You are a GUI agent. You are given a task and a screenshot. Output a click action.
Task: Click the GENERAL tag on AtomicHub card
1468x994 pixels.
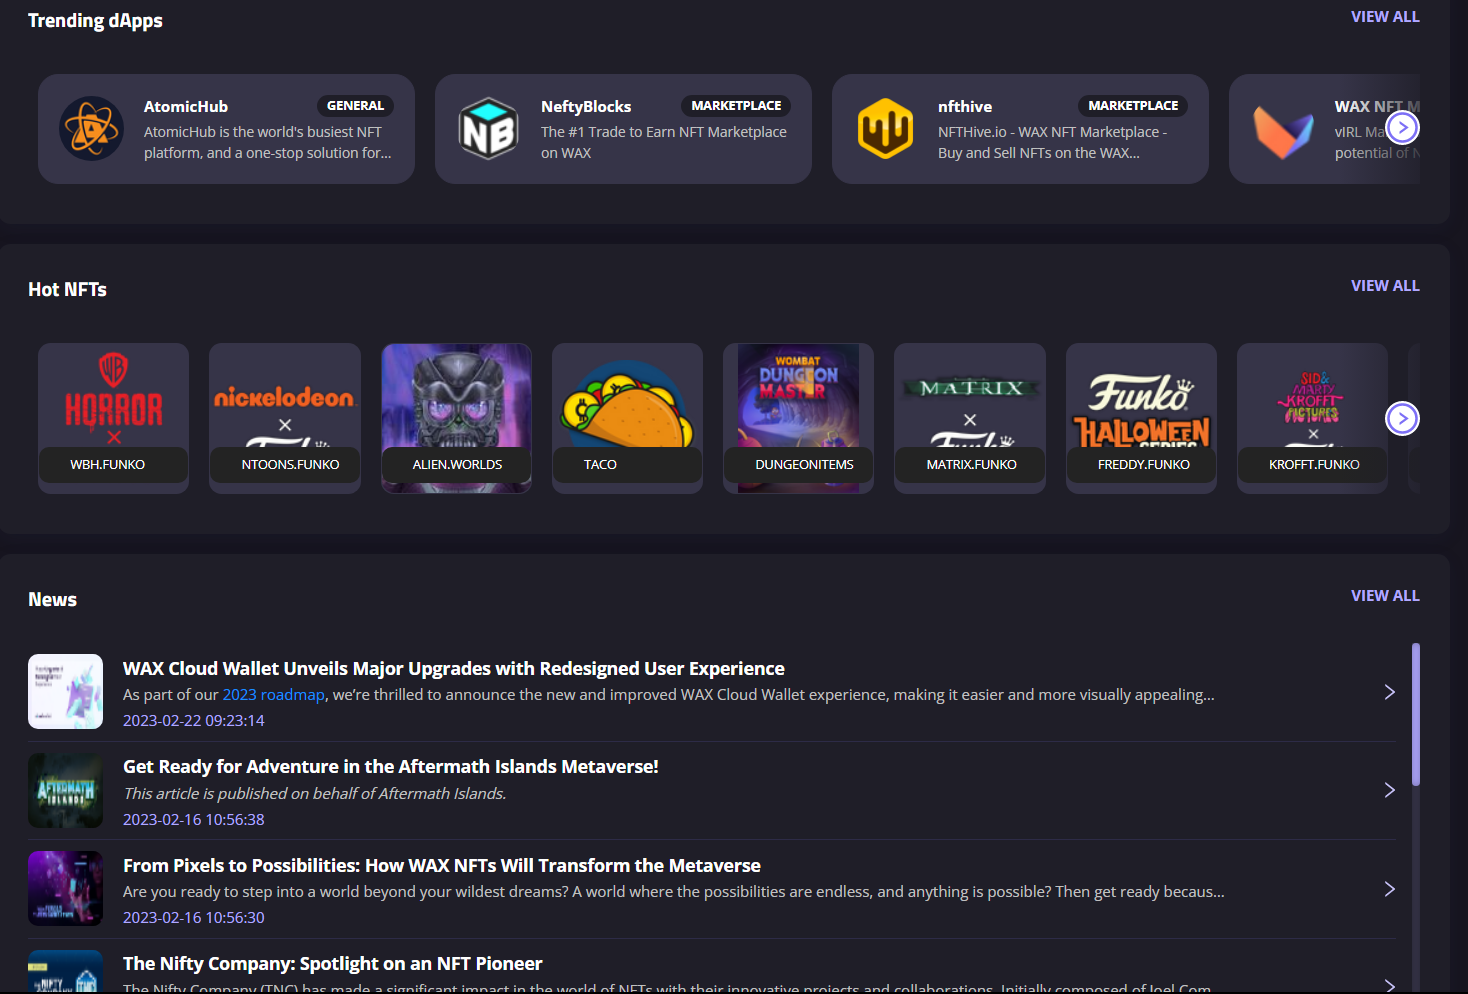pyautogui.click(x=355, y=106)
